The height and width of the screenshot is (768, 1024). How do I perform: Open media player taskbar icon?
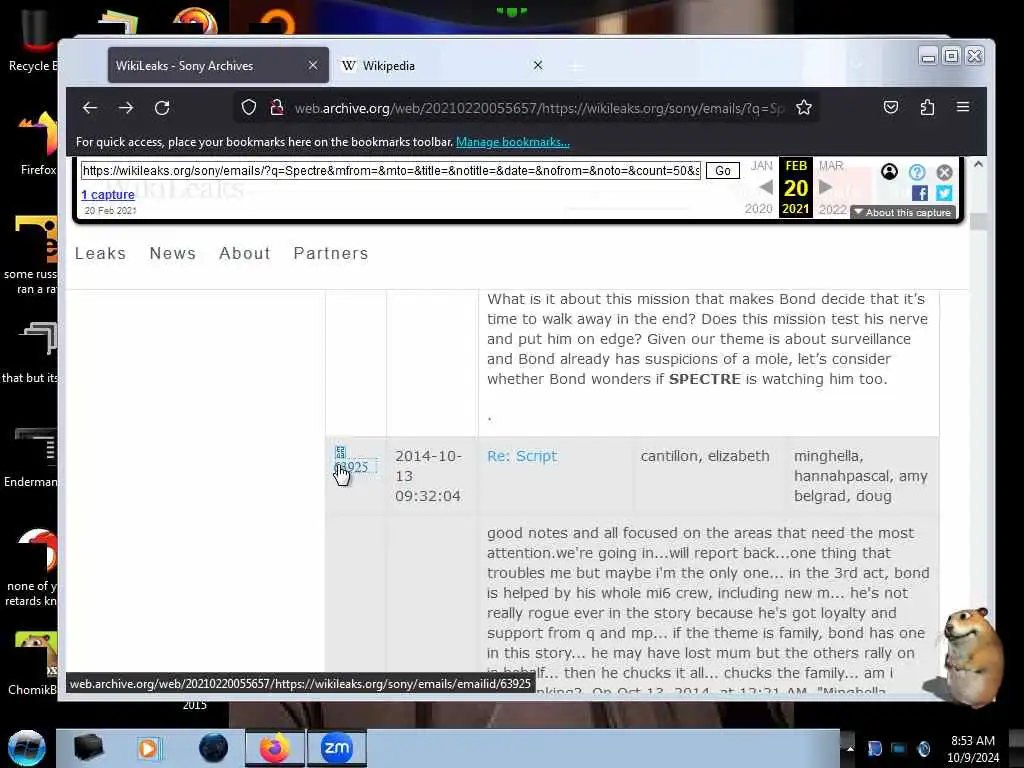[x=148, y=748]
